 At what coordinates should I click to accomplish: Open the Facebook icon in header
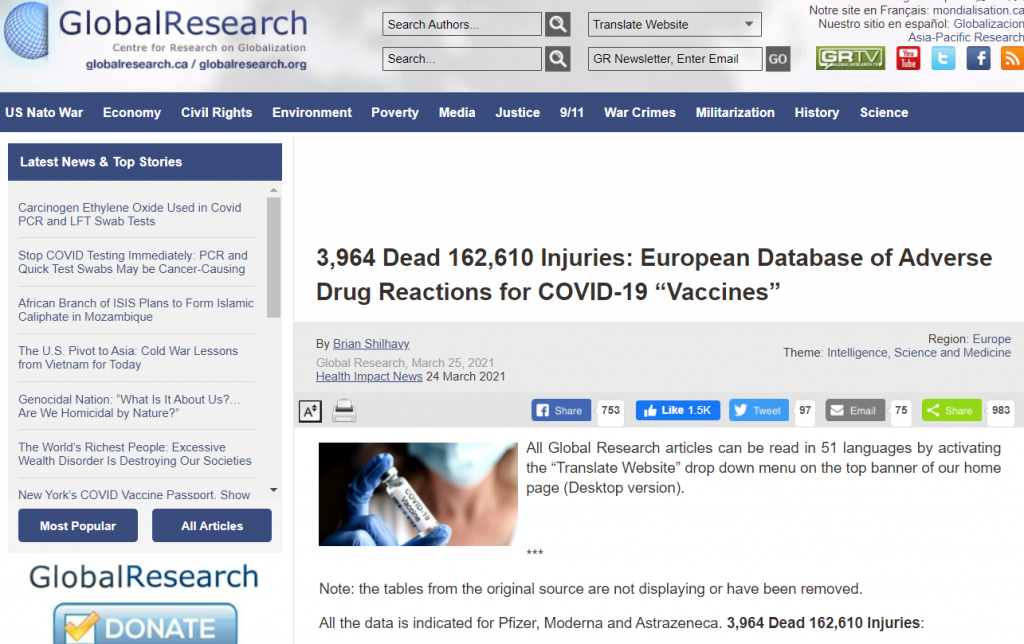point(978,58)
